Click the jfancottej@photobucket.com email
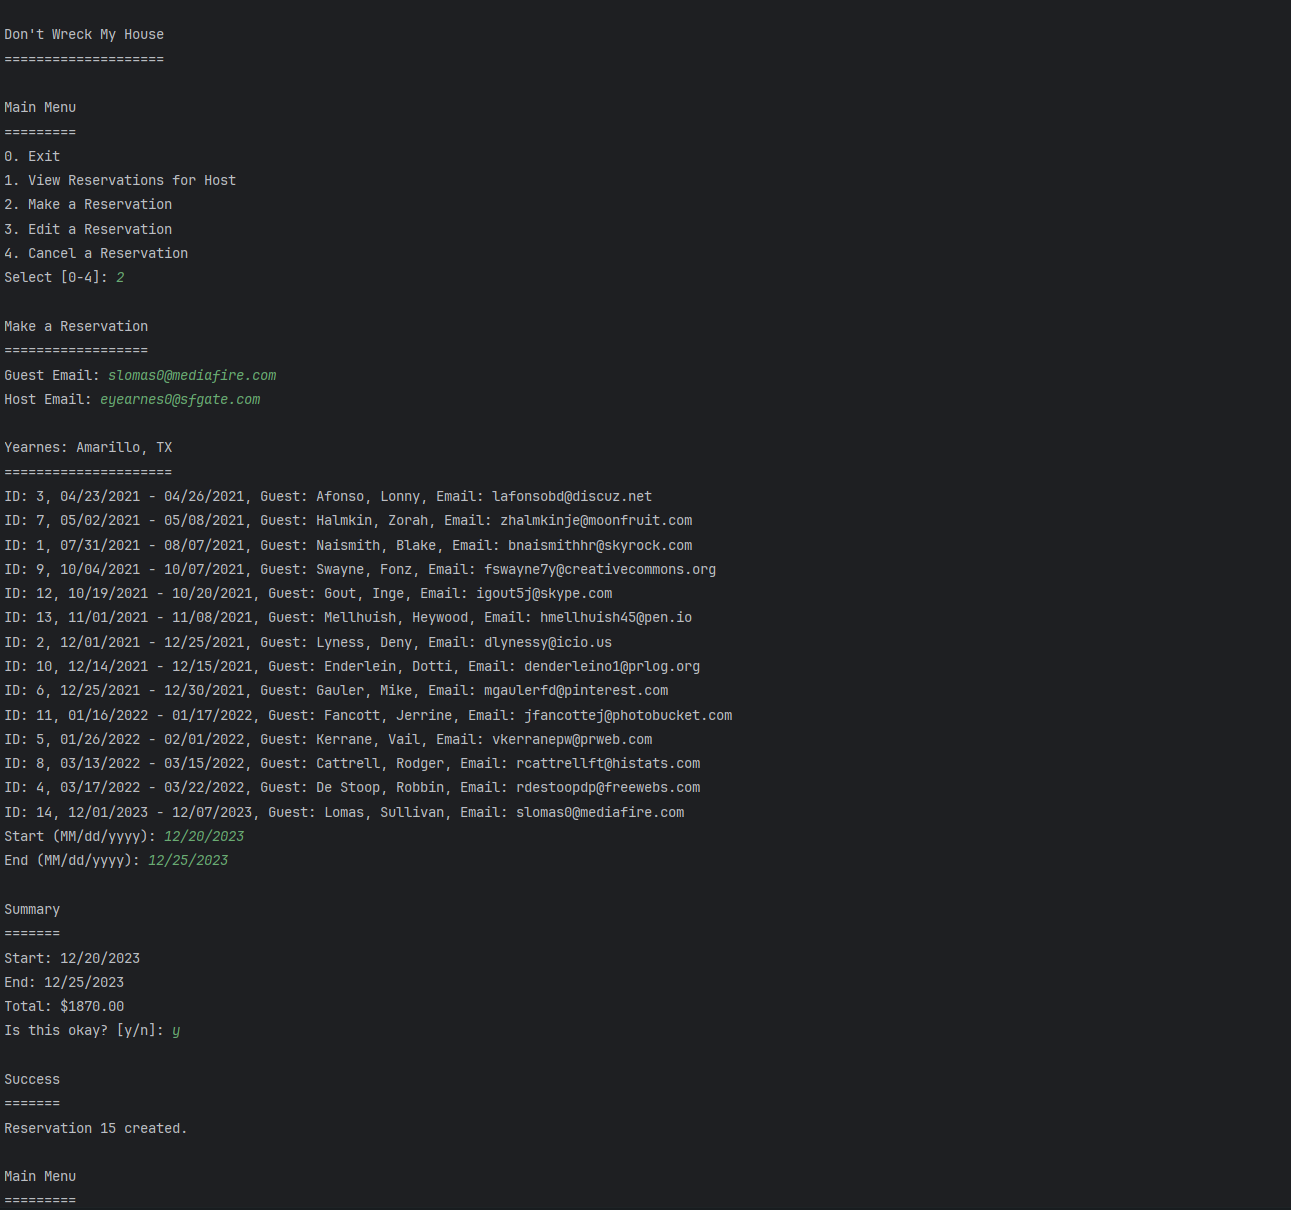Viewport: 1291px width, 1210px height. [628, 715]
